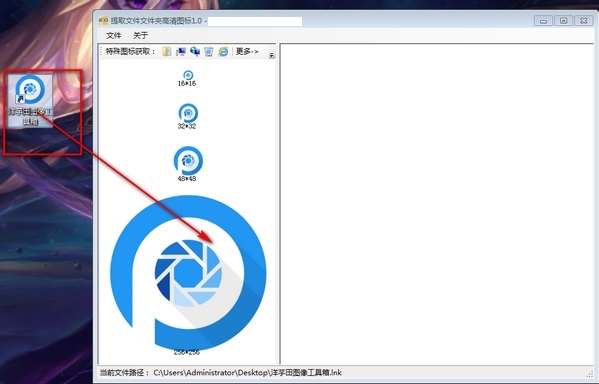Select the 256*256 large icon preview
599x384 pixels.
[x=188, y=273]
